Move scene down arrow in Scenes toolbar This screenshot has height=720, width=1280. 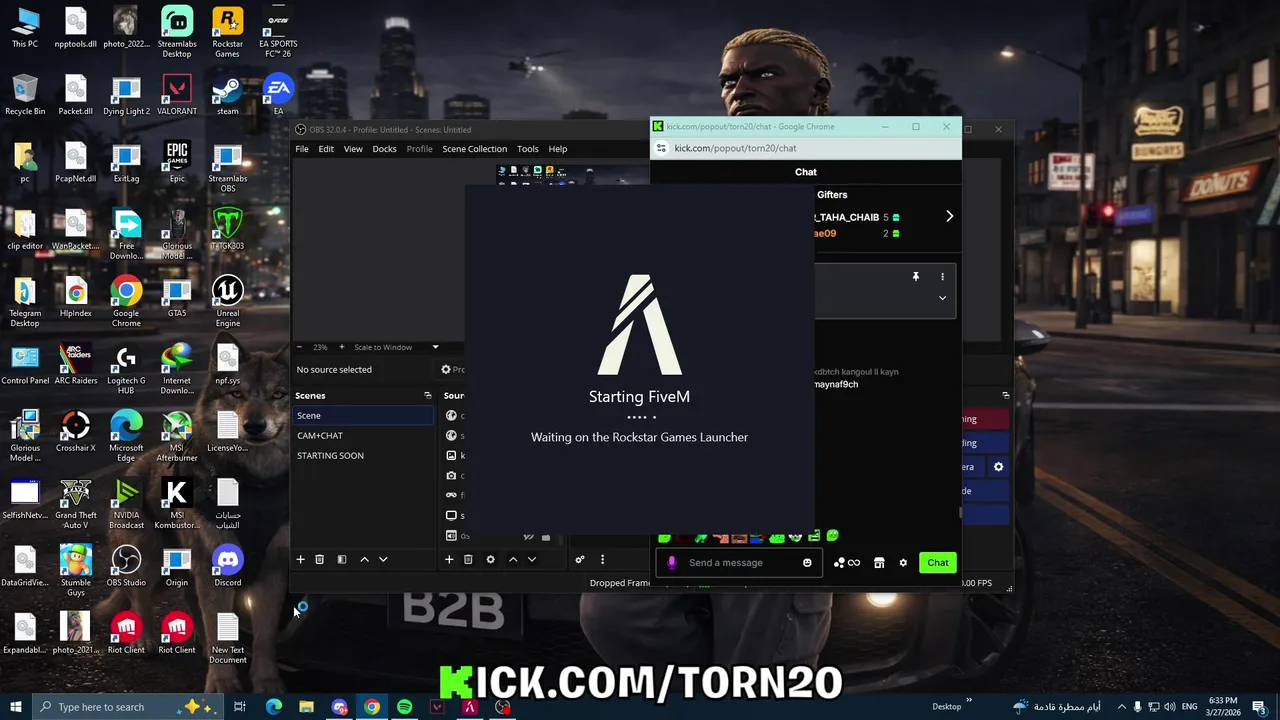[x=383, y=560]
